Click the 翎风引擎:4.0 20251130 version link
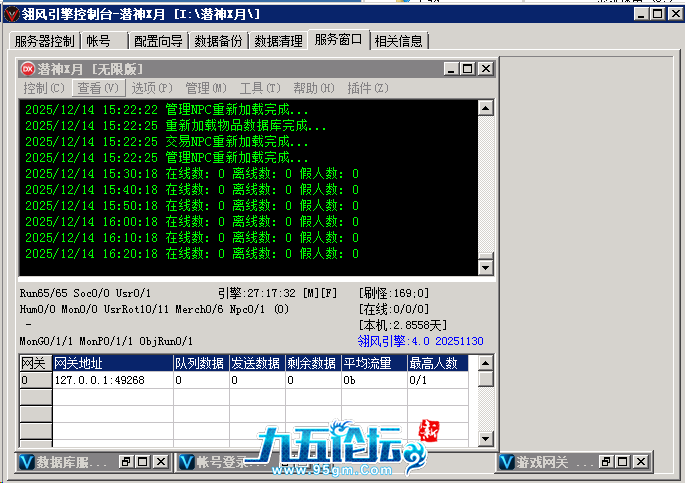The image size is (685, 483). (x=420, y=341)
